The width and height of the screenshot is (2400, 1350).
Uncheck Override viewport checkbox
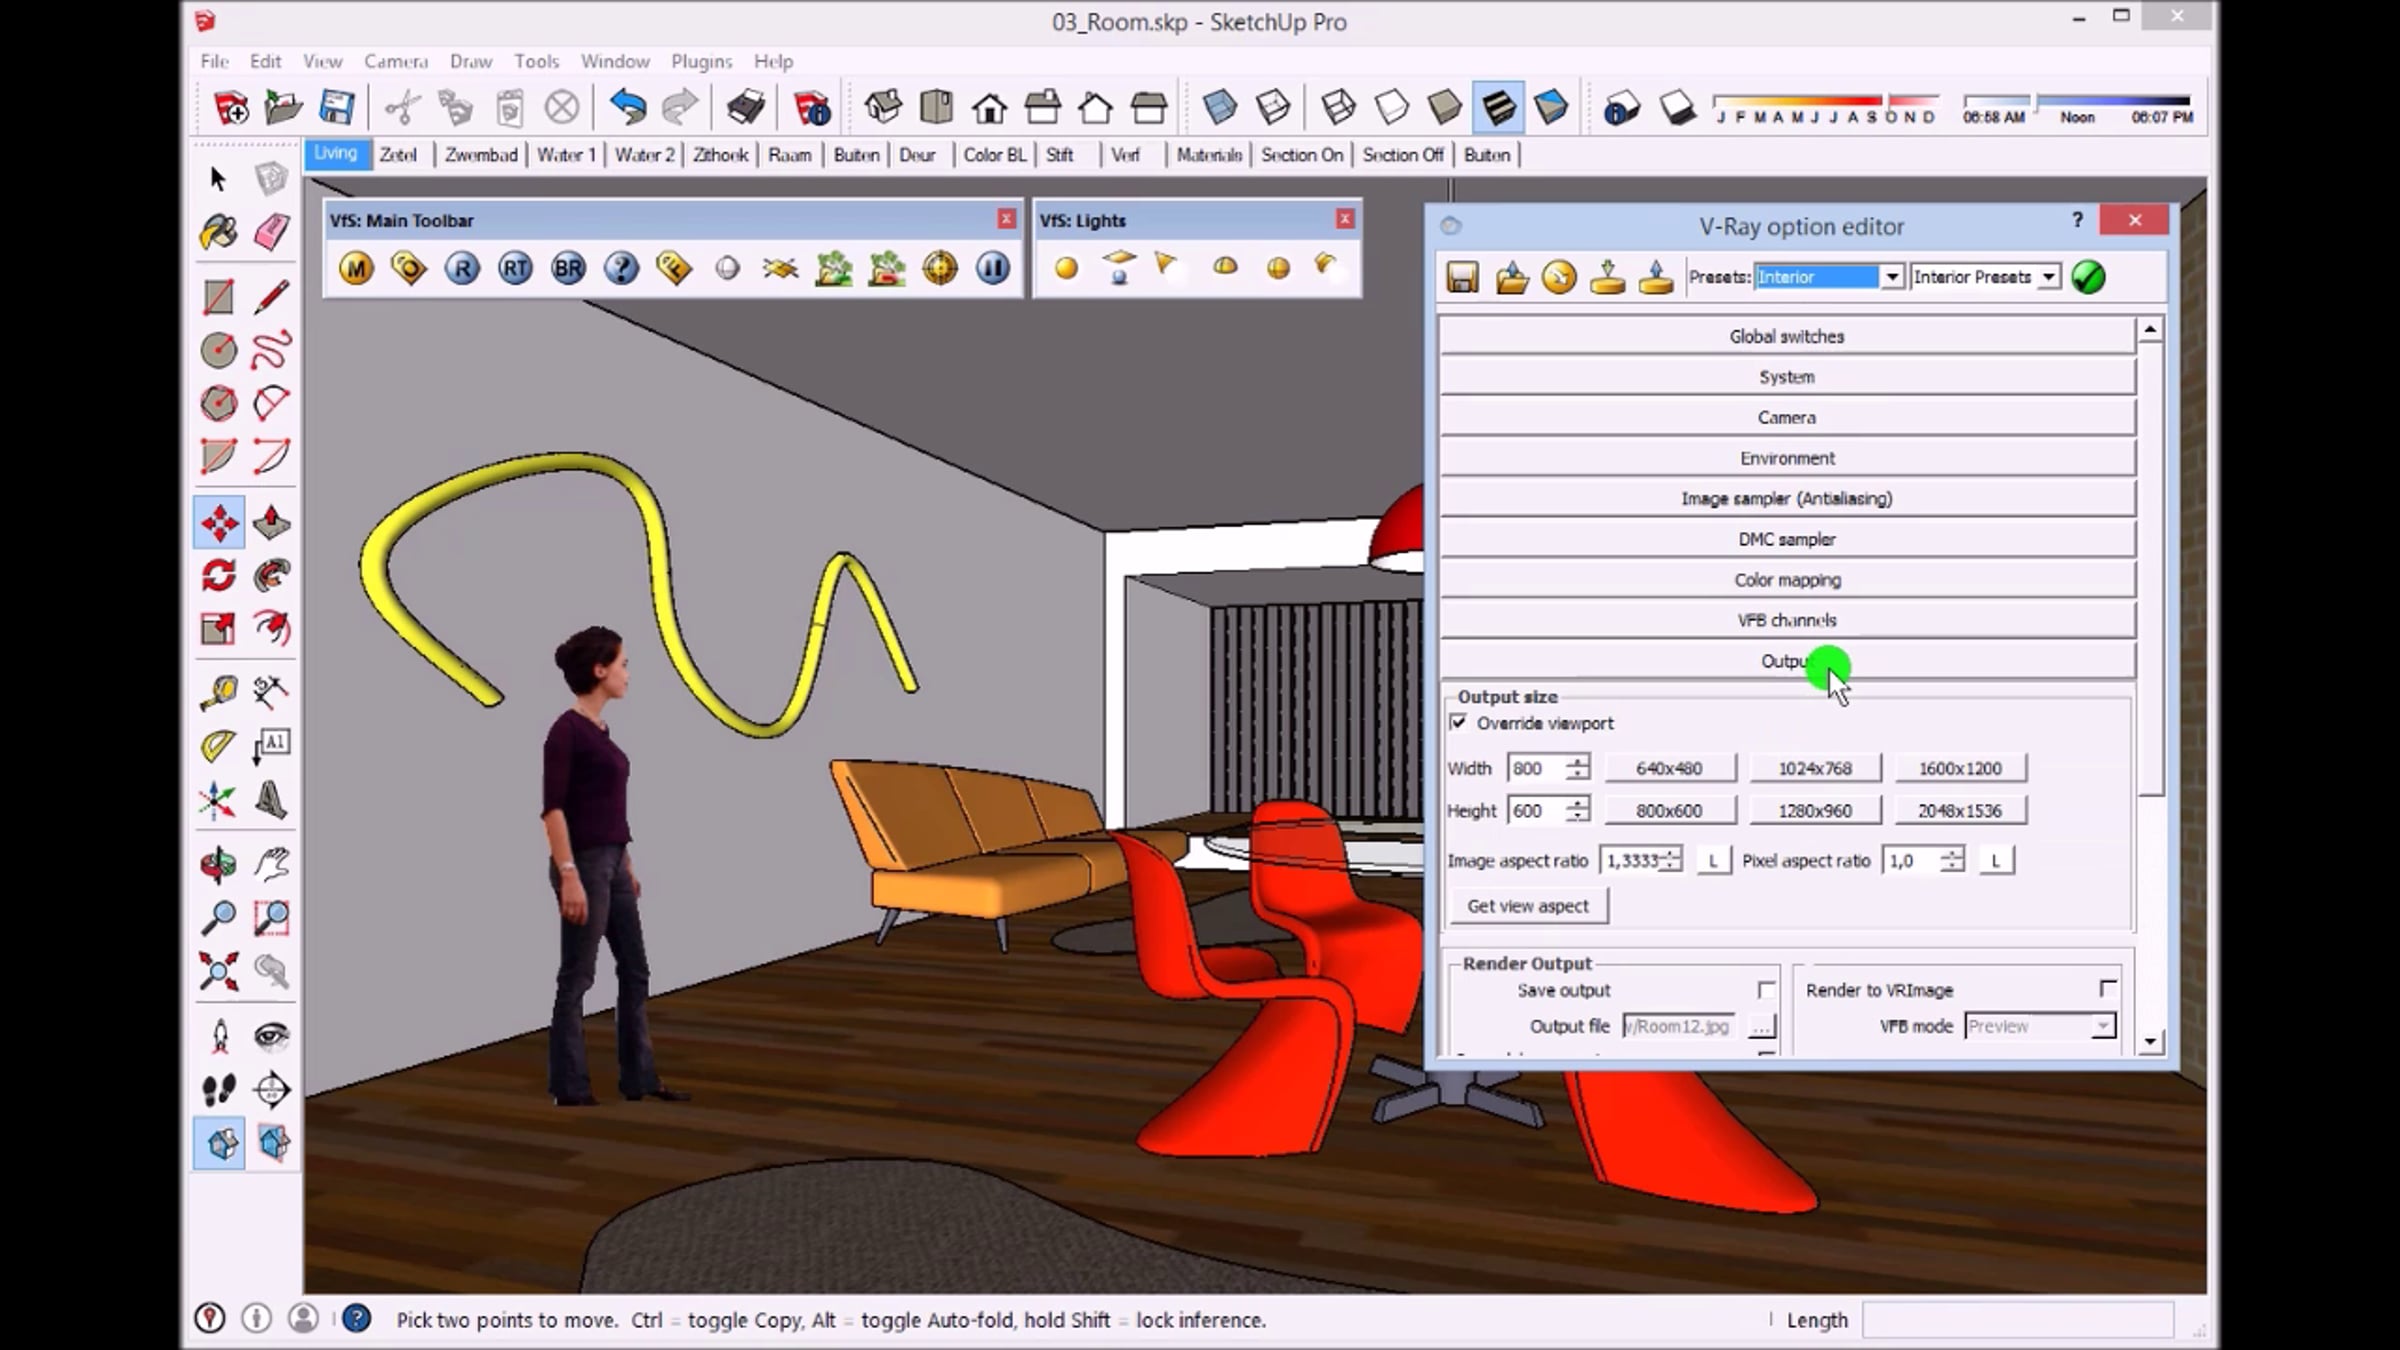(x=1458, y=722)
